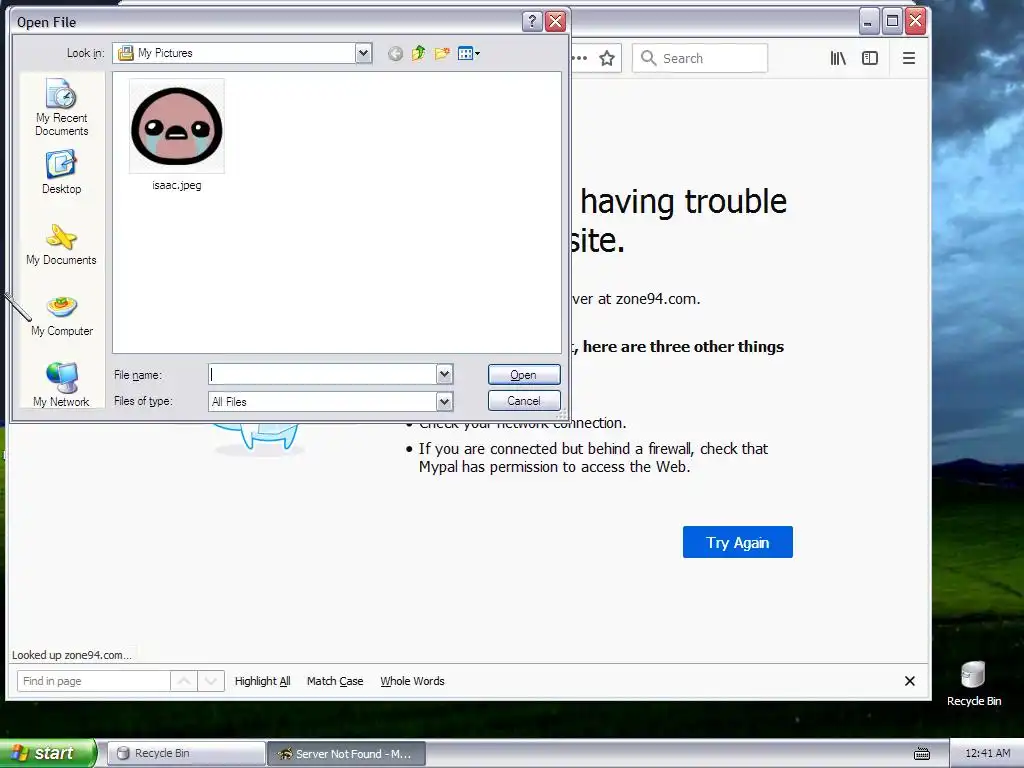Go to Desktop in the places bar
Screen dimensions: 1024x768
(x=61, y=172)
